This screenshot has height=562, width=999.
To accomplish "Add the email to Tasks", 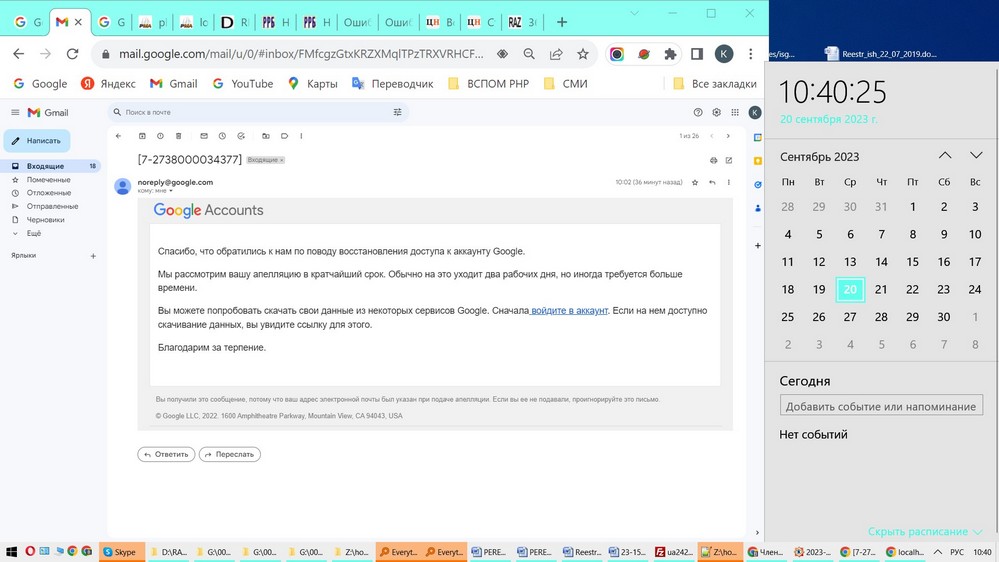I will (x=241, y=136).
